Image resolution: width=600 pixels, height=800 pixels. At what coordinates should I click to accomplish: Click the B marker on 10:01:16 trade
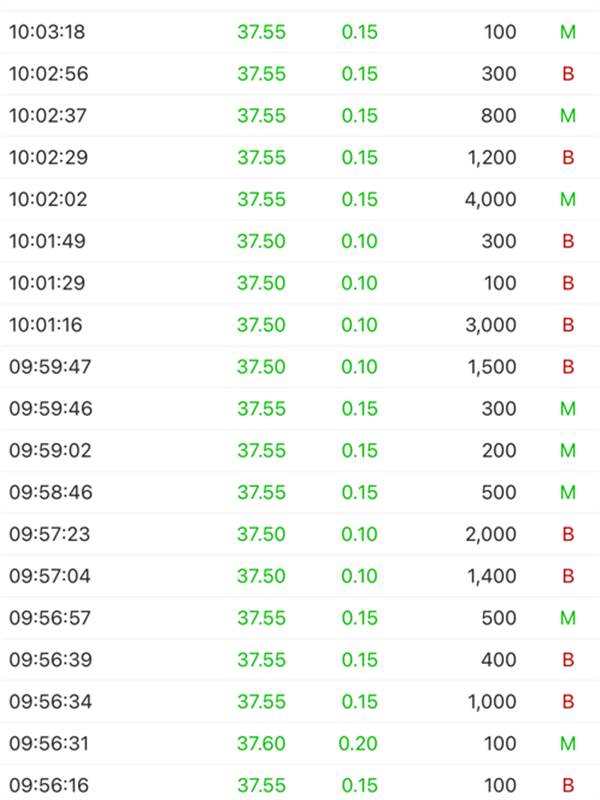pyautogui.click(x=568, y=325)
